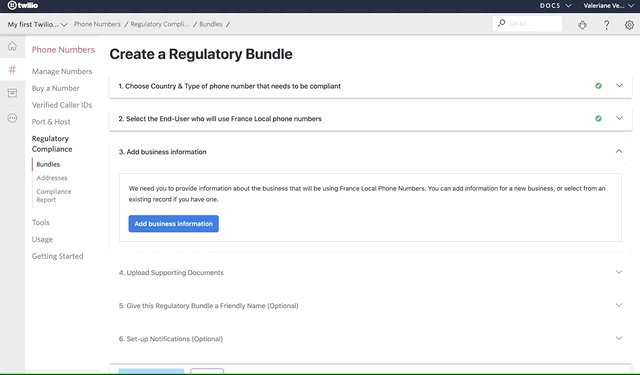Open the Valeriane Ve... account dropdown
Screen dimensions: 640x375
pyautogui.click(x=608, y=5)
